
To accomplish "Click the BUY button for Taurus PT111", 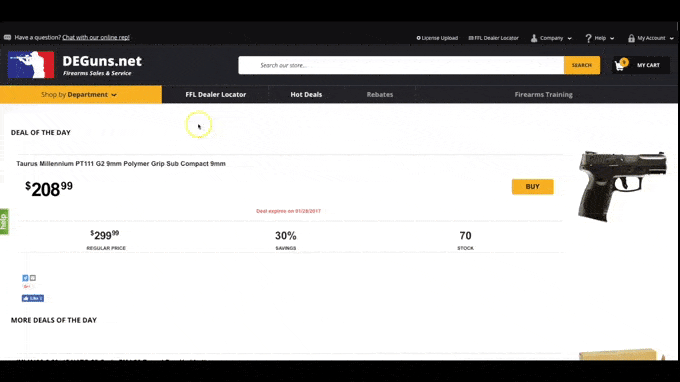I will click(533, 187).
